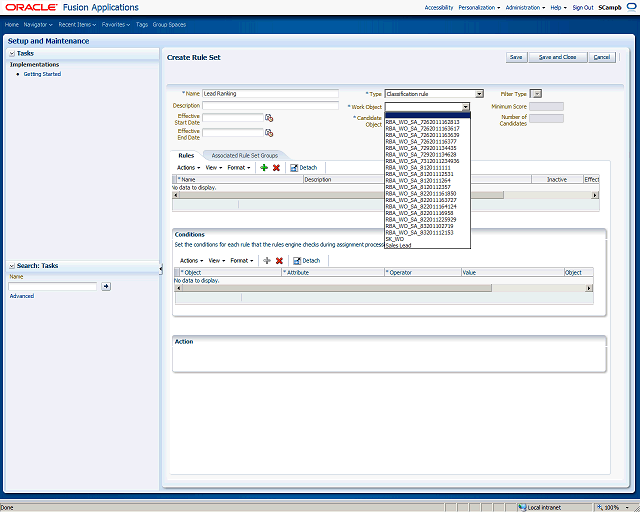Click right arrow of Conditions table scrollbar

coord(589,288)
